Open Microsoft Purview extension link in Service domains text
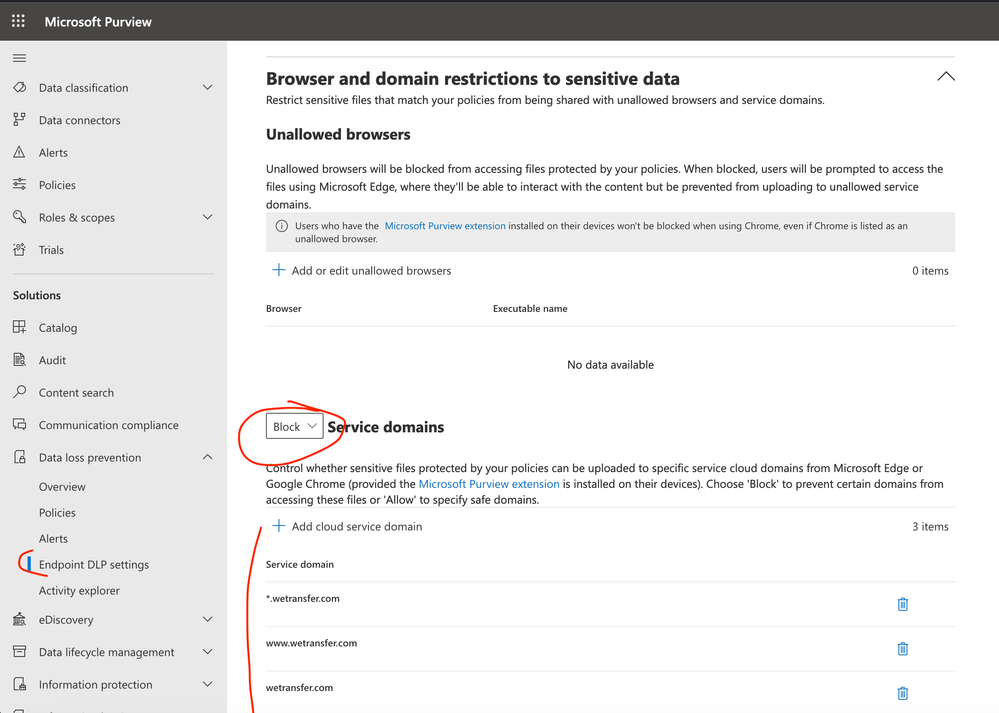 pos(489,484)
